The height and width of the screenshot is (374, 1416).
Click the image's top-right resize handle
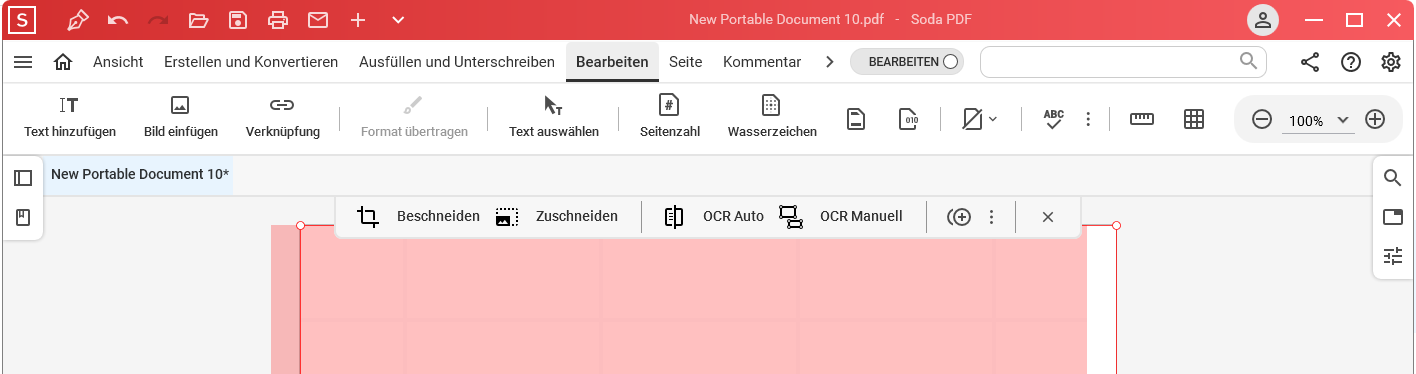(x=1116, y=225)
